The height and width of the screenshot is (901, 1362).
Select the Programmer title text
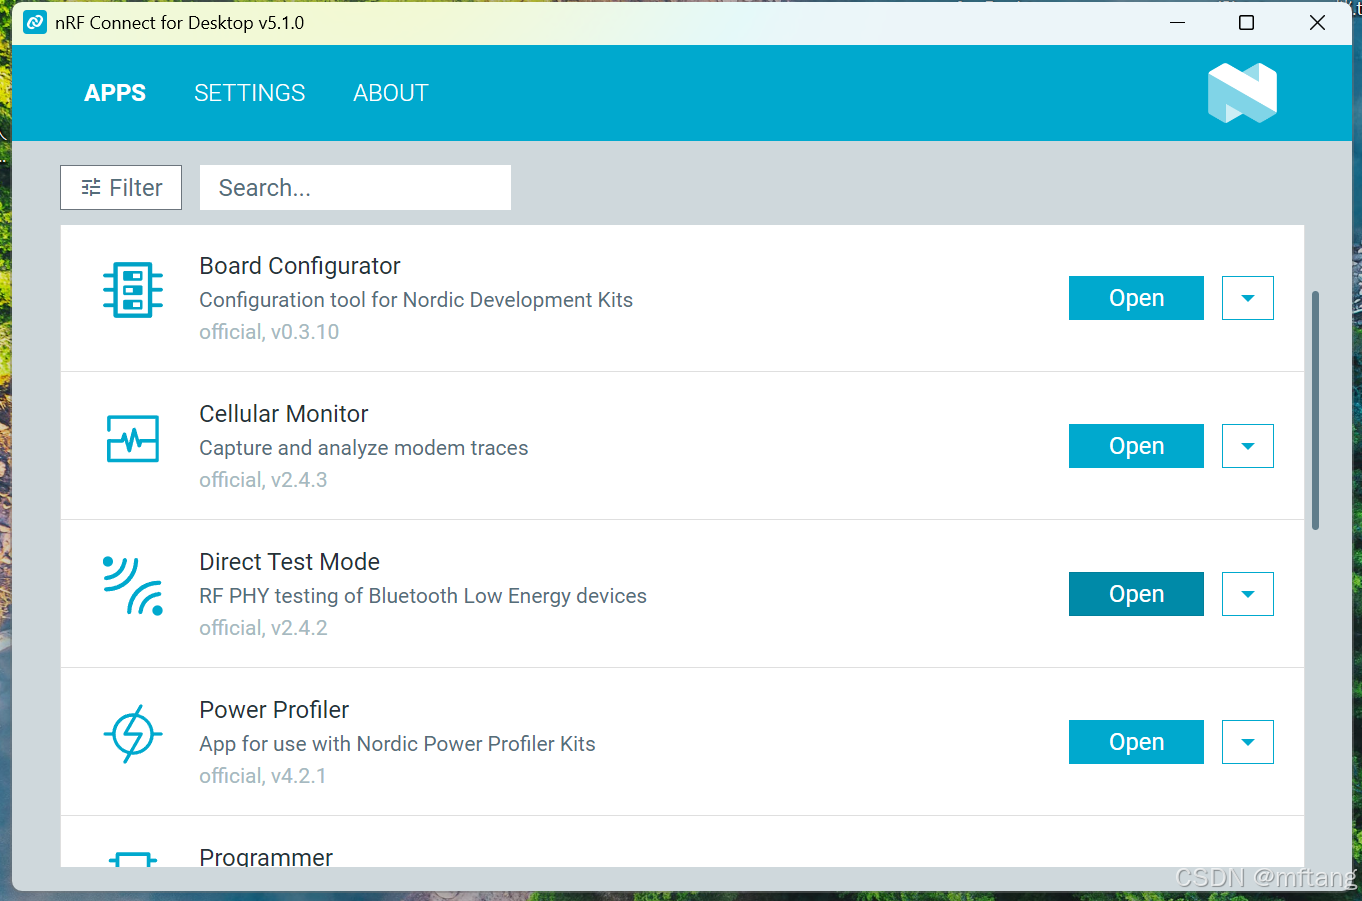266,857
